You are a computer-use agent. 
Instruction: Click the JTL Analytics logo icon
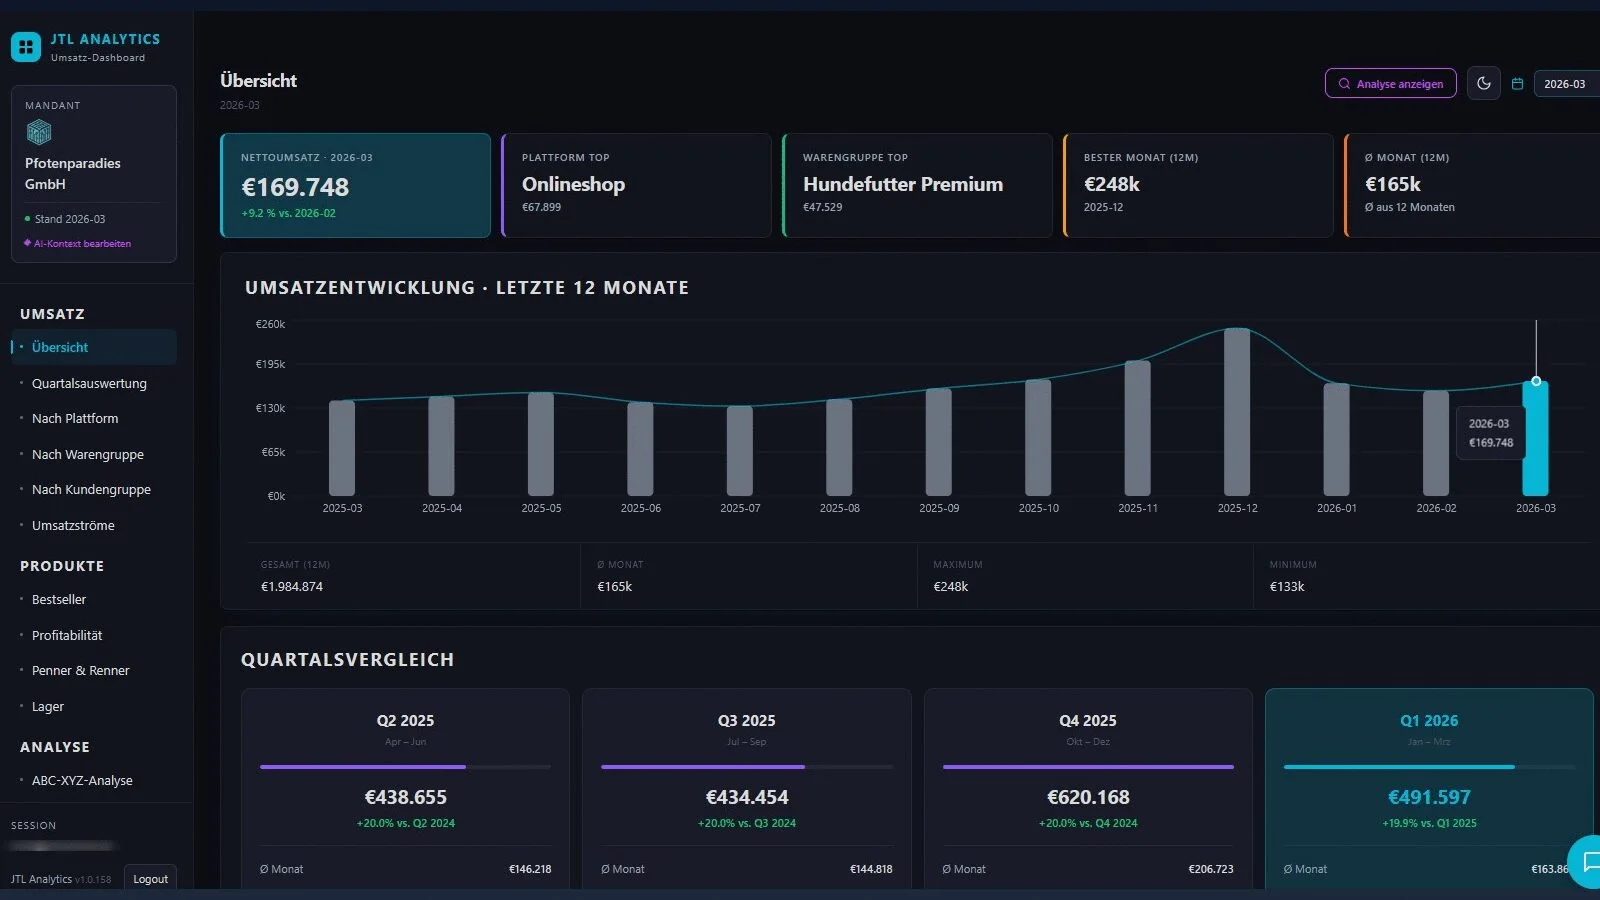click(x=26, y=46)
